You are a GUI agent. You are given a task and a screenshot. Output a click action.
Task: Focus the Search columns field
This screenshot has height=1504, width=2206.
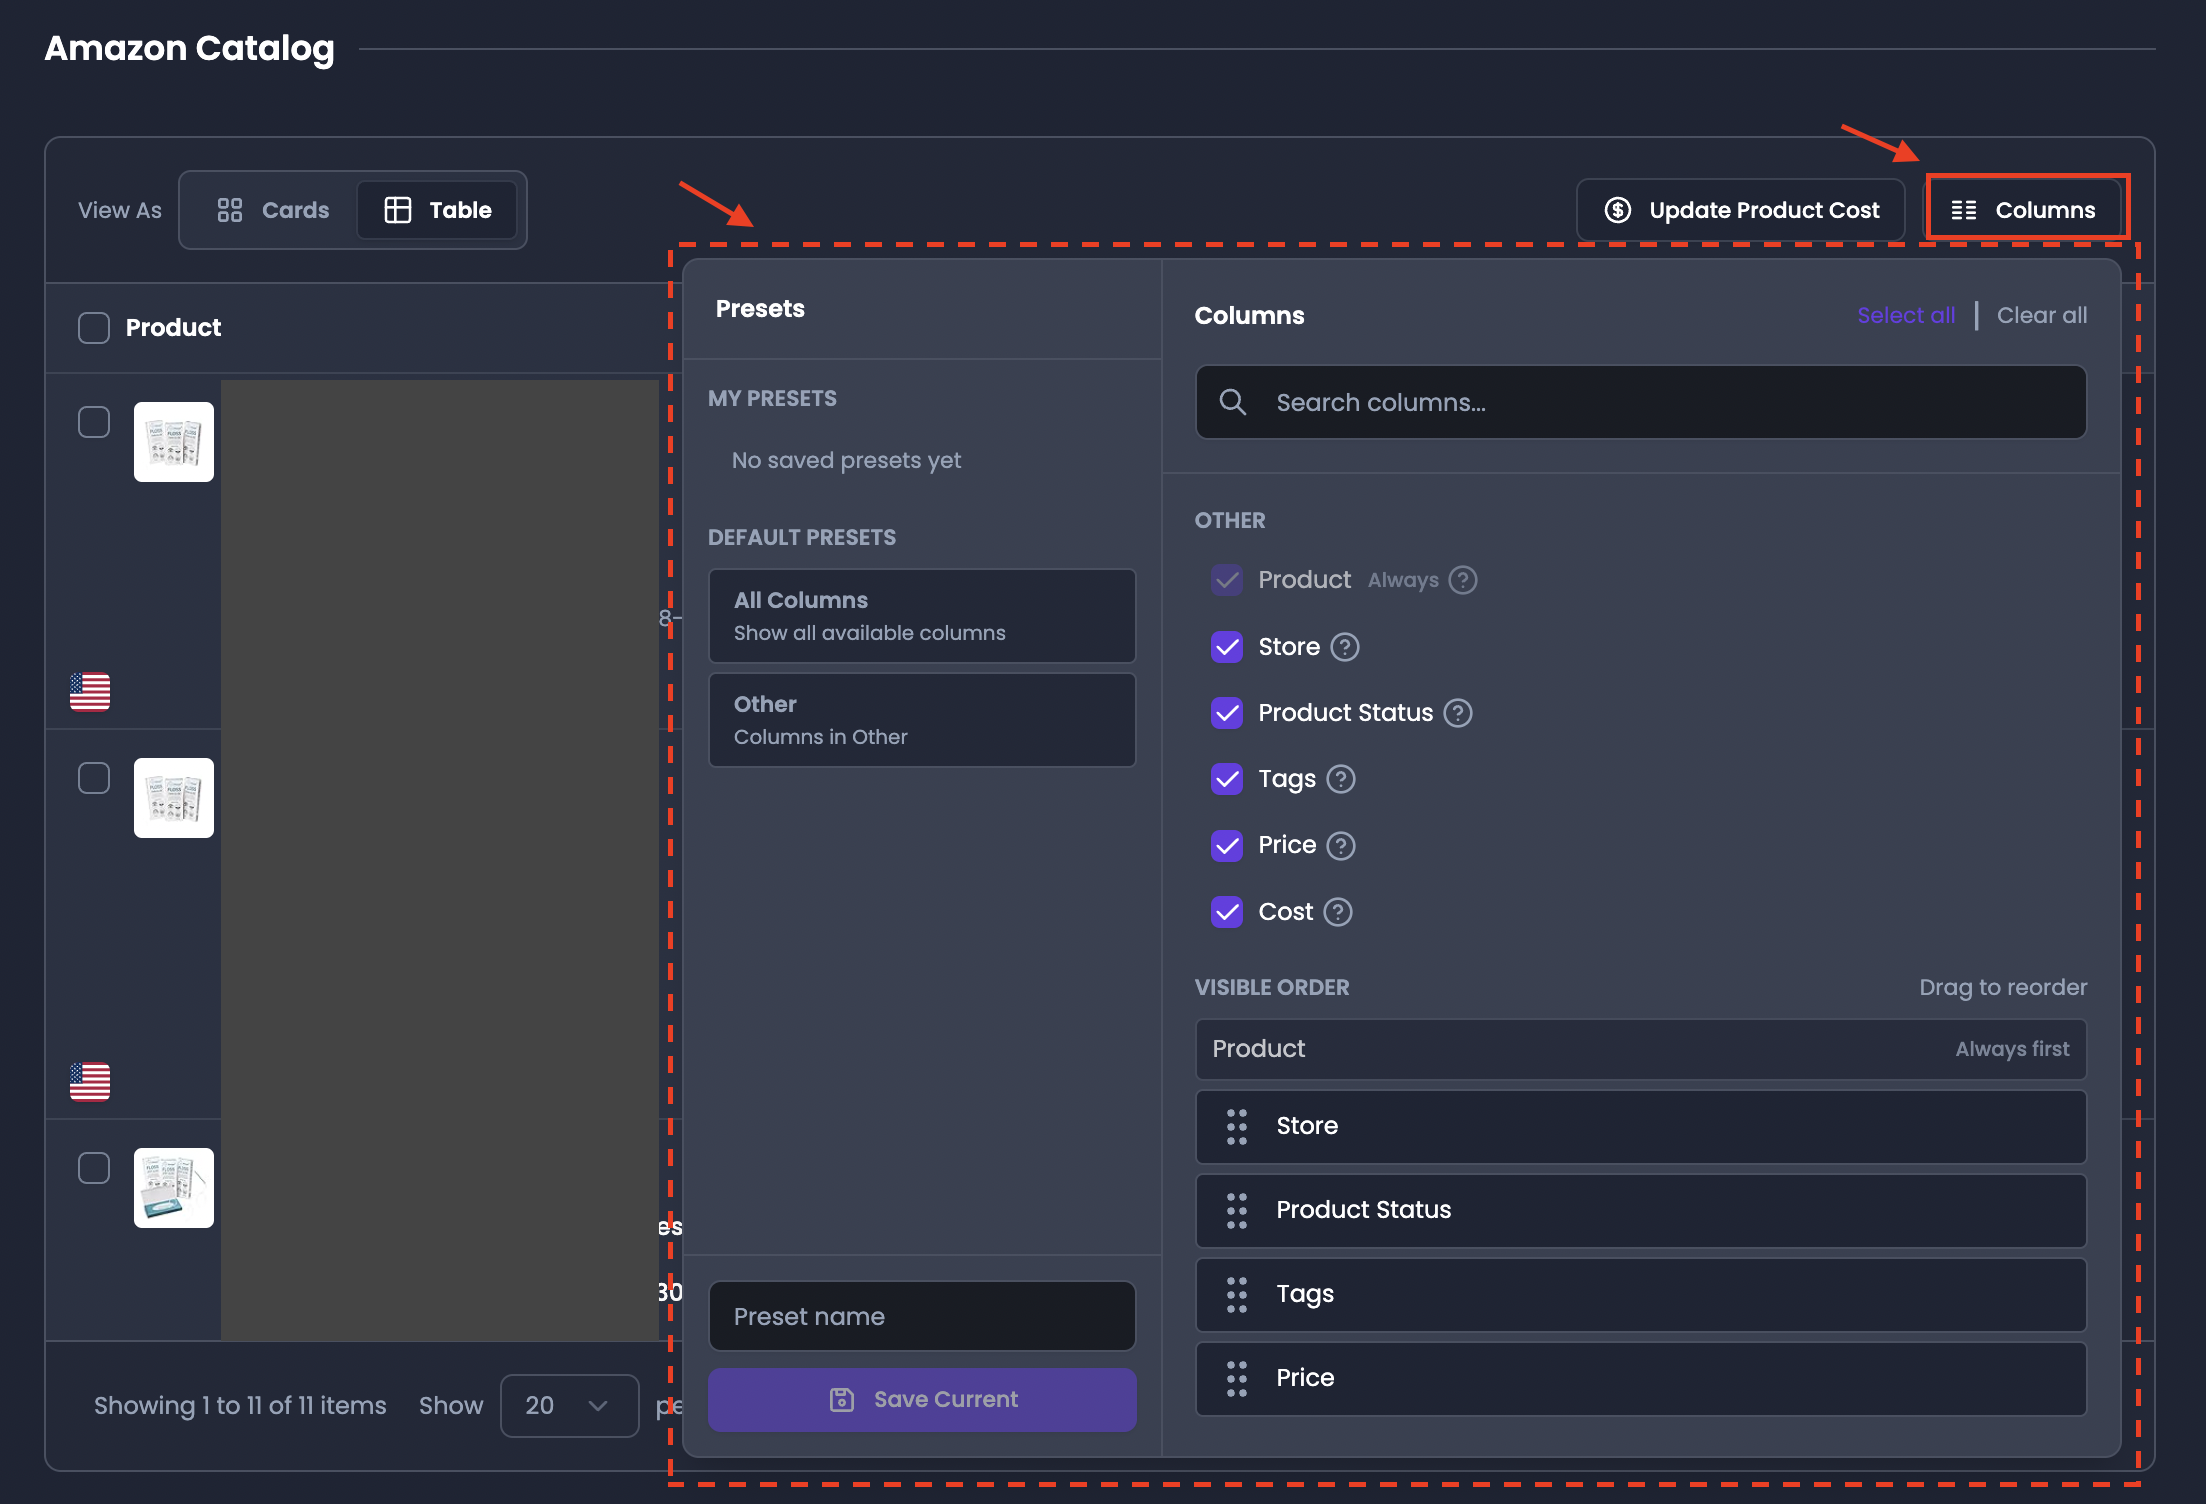point(1641,402)
